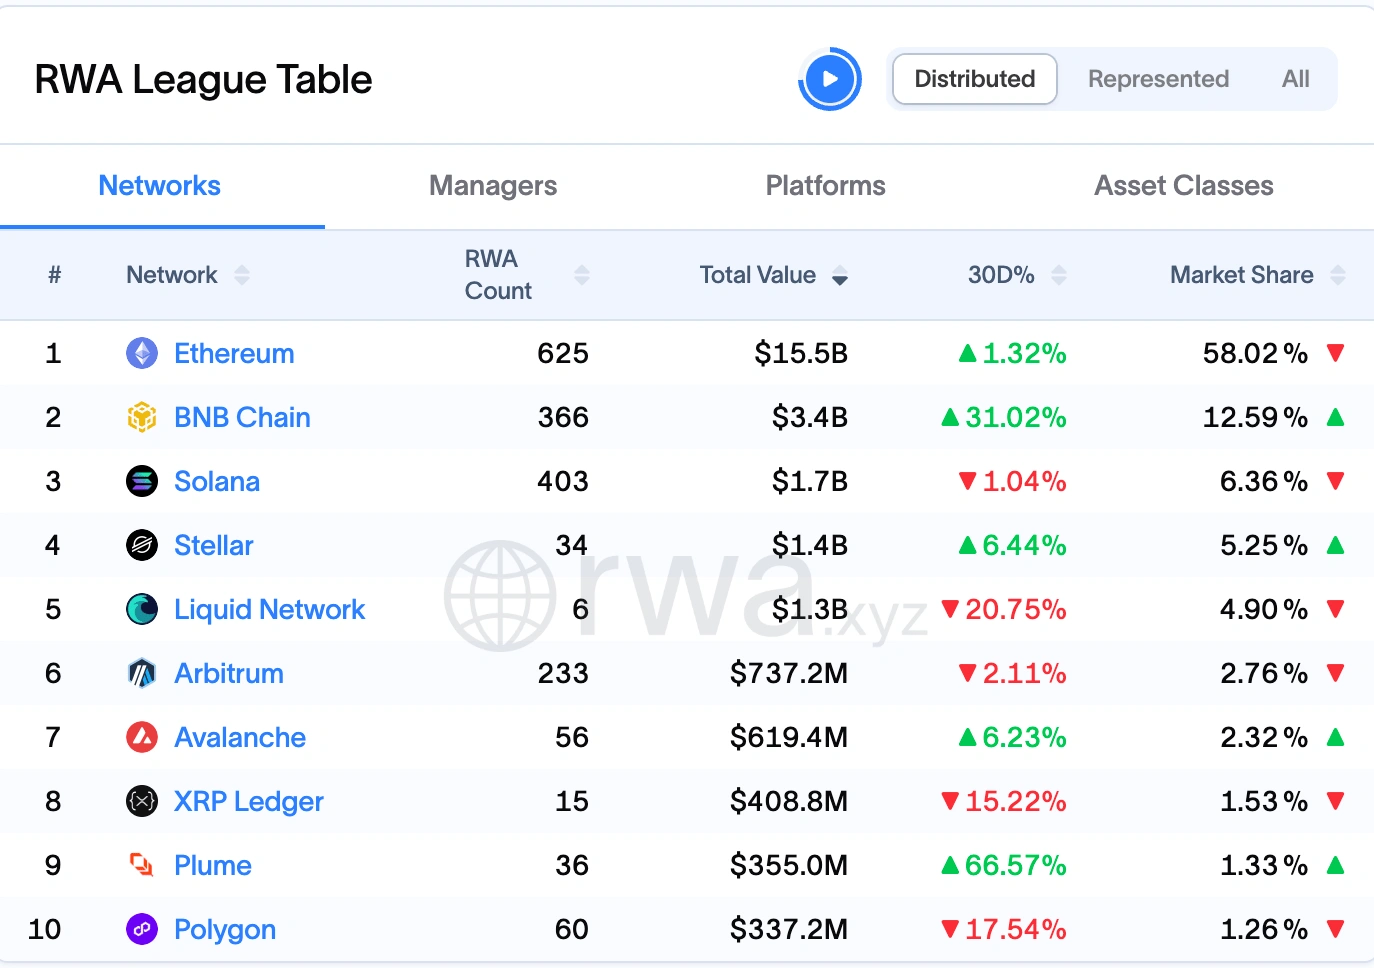Click the Solana logo icon
The width and height of the screenshot is (1374, 968).
(142, 481)
